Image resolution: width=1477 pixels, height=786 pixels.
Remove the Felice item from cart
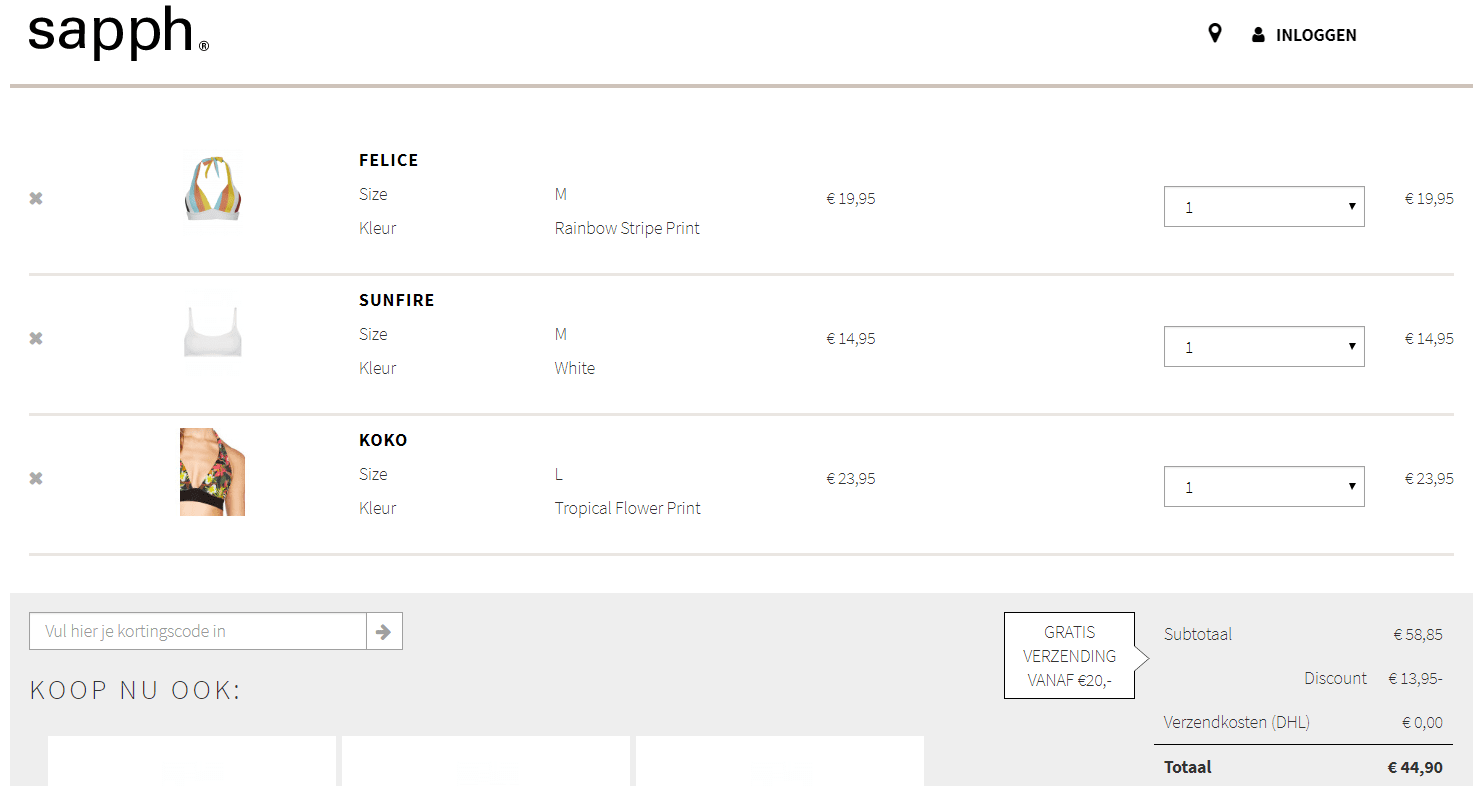click(x=36, y=198)
